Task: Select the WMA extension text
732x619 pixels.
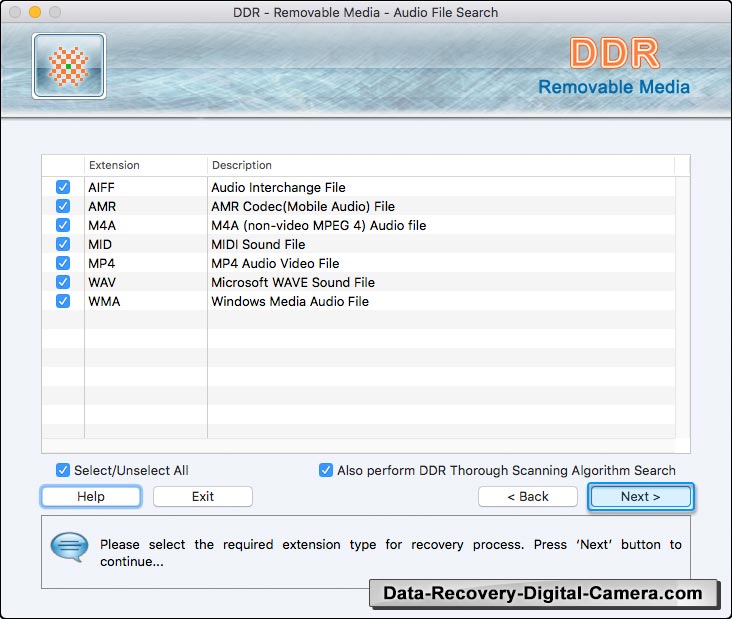Action: [x=104, y=302]
